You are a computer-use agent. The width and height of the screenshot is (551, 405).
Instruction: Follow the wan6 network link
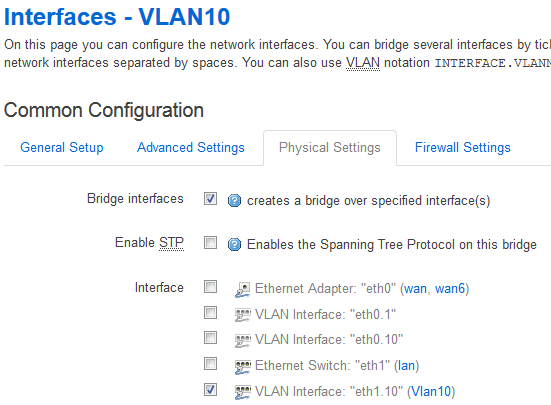[x=450, y=289]
